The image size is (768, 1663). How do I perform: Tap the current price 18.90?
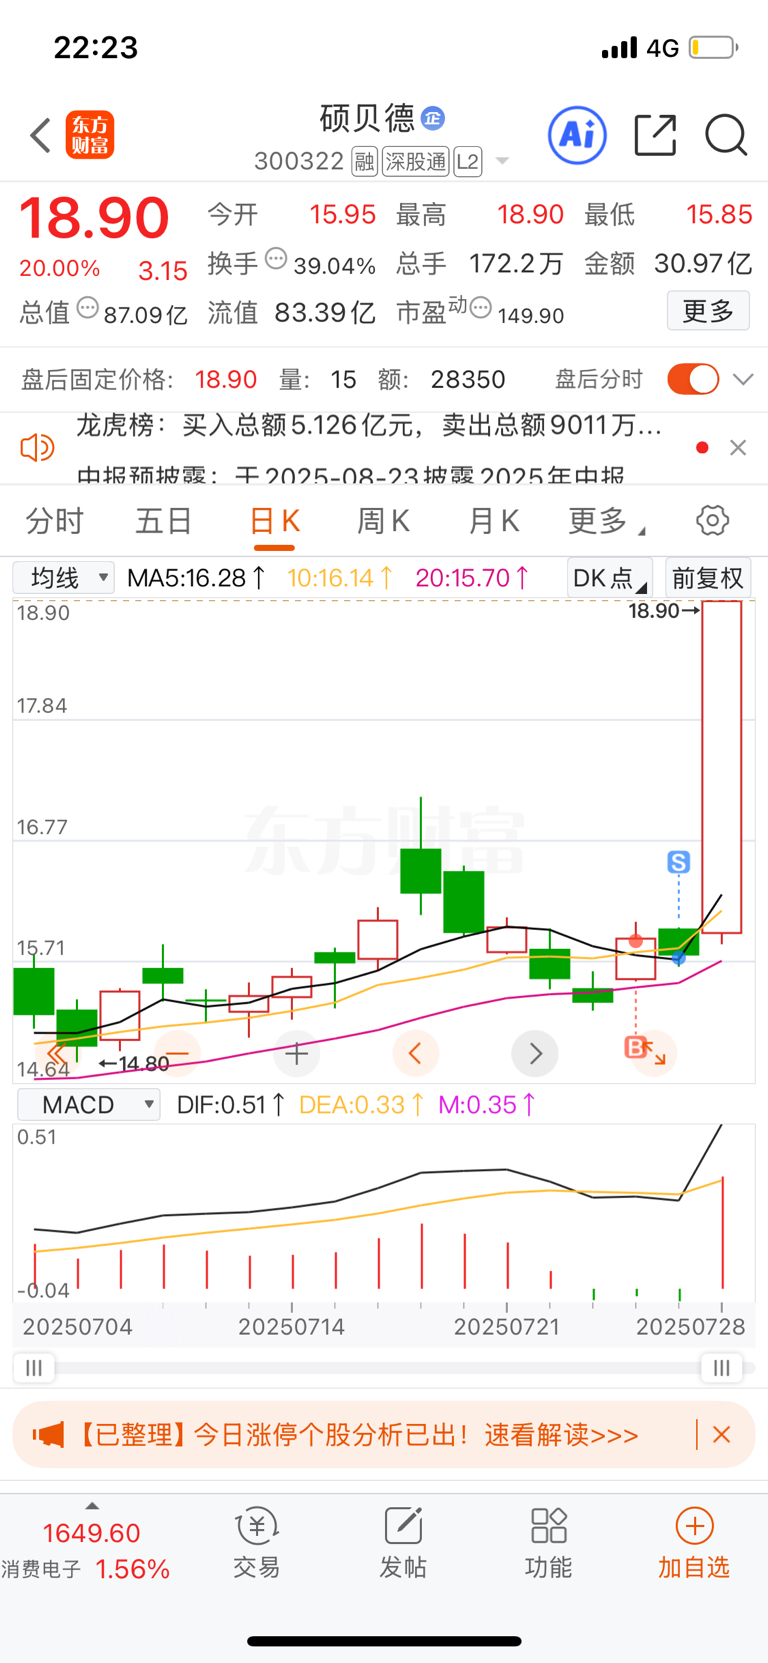click(x=94, y=218)
